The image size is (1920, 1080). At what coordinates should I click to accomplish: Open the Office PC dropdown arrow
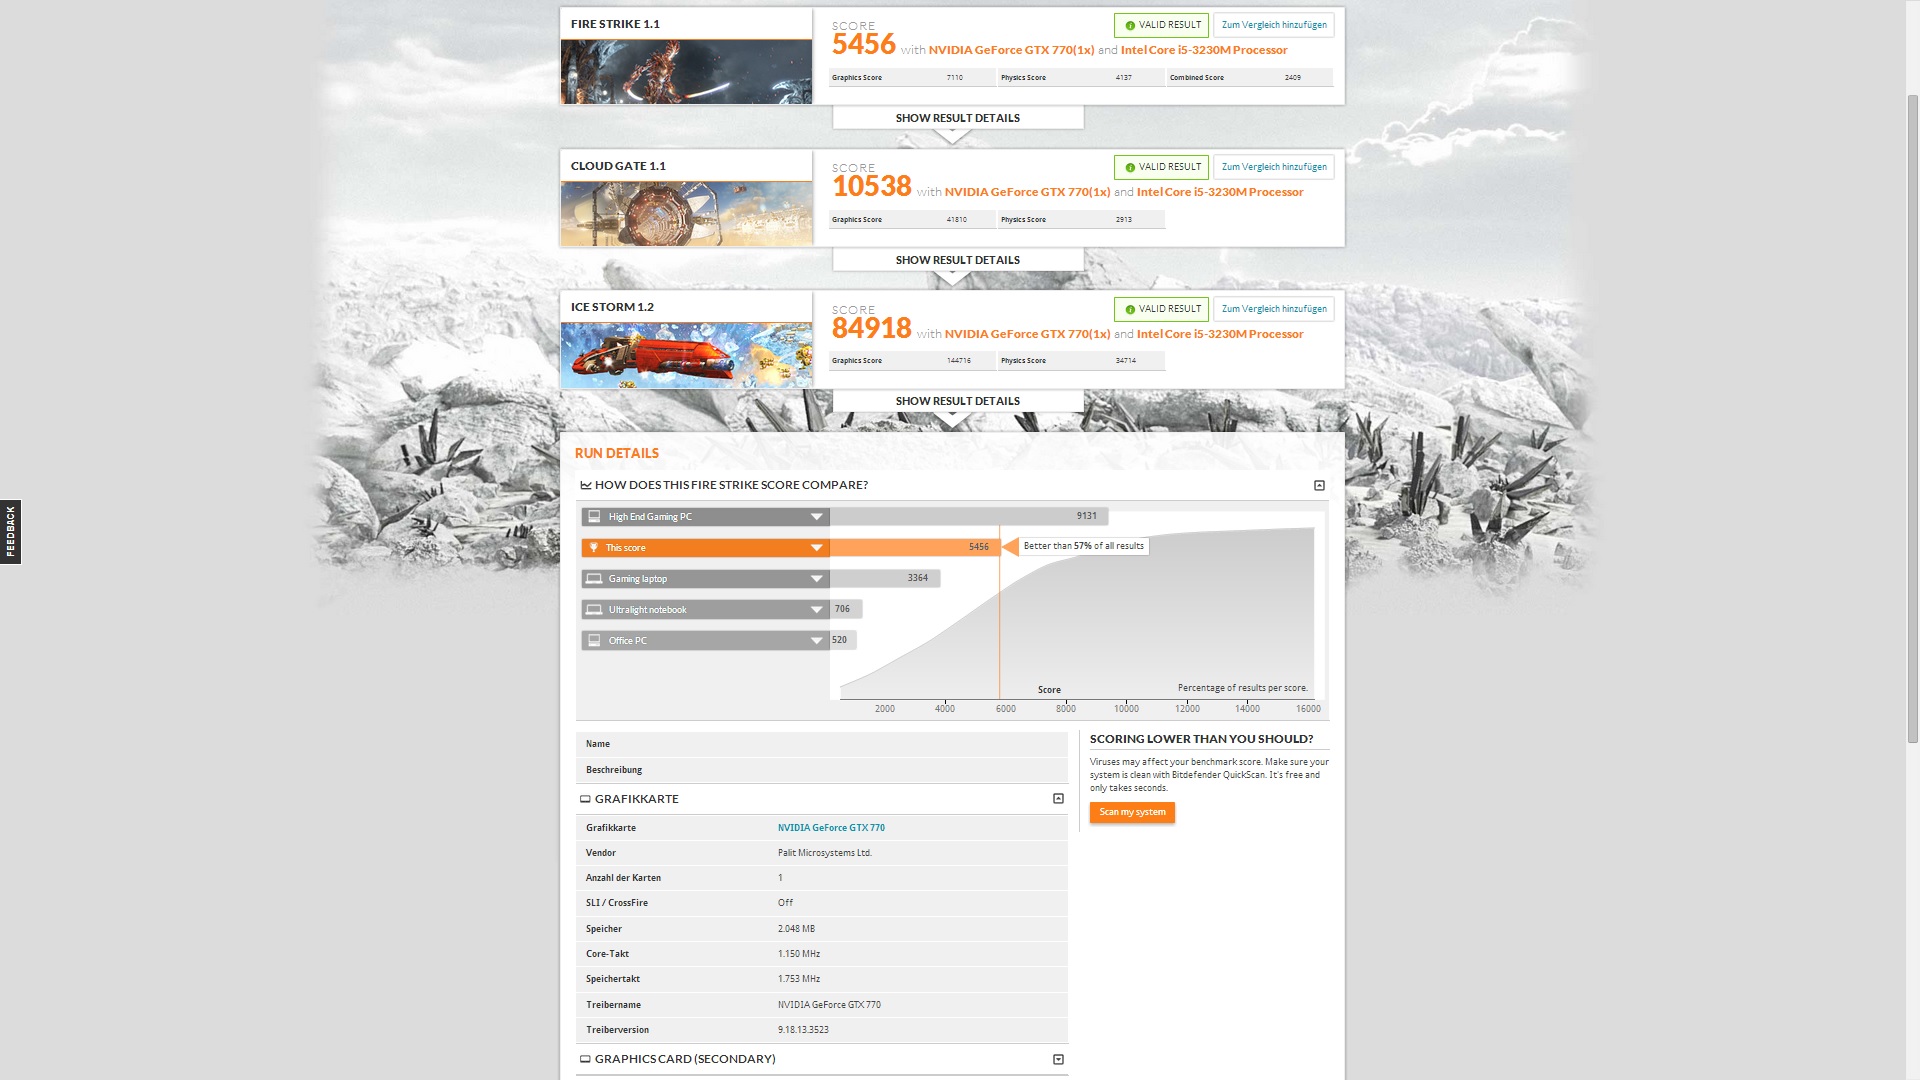click(x=816, y=641)
